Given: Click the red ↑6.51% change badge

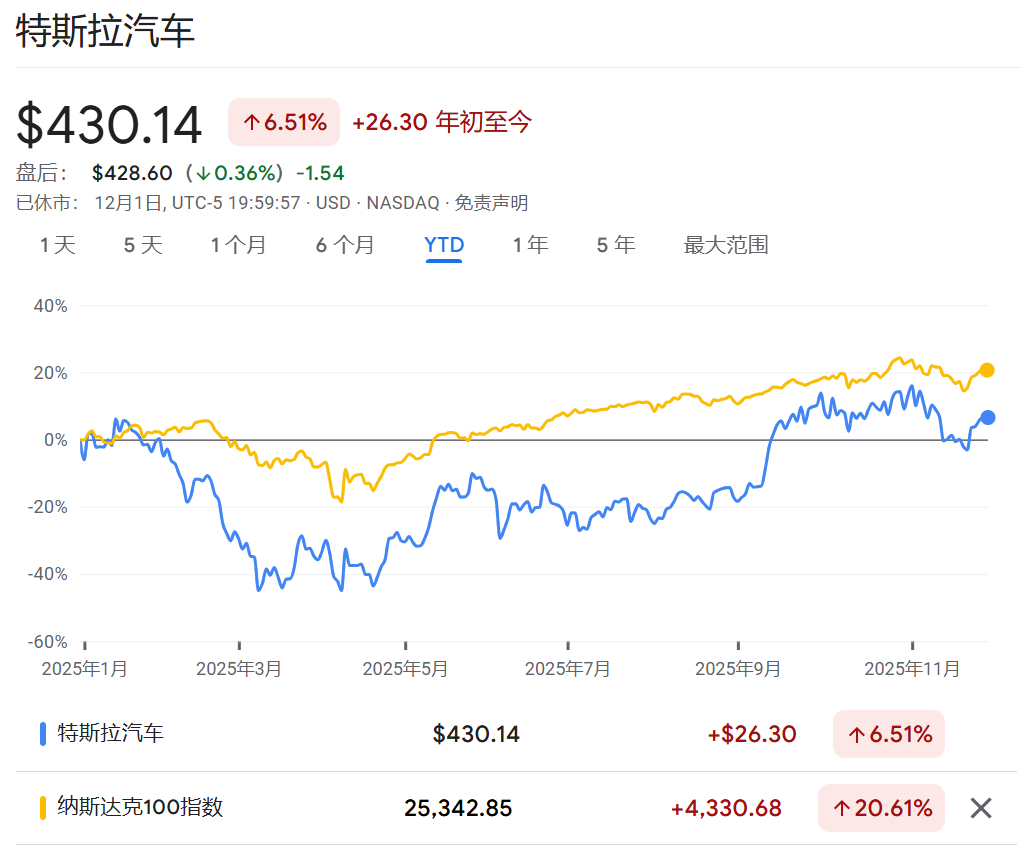Looking at the screenshot, I should point(283,121).
